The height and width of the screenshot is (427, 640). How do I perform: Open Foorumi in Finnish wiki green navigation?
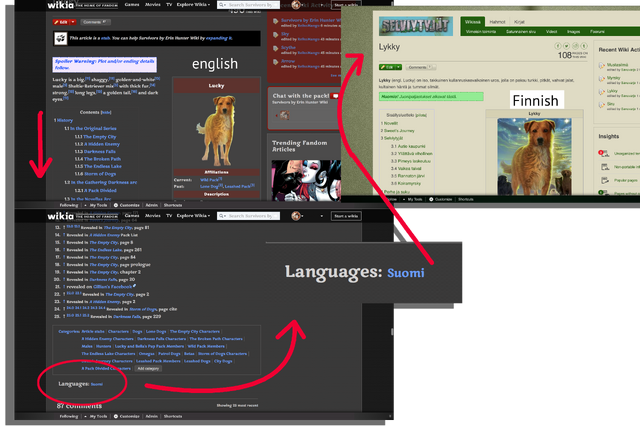[x=597, y=31]
